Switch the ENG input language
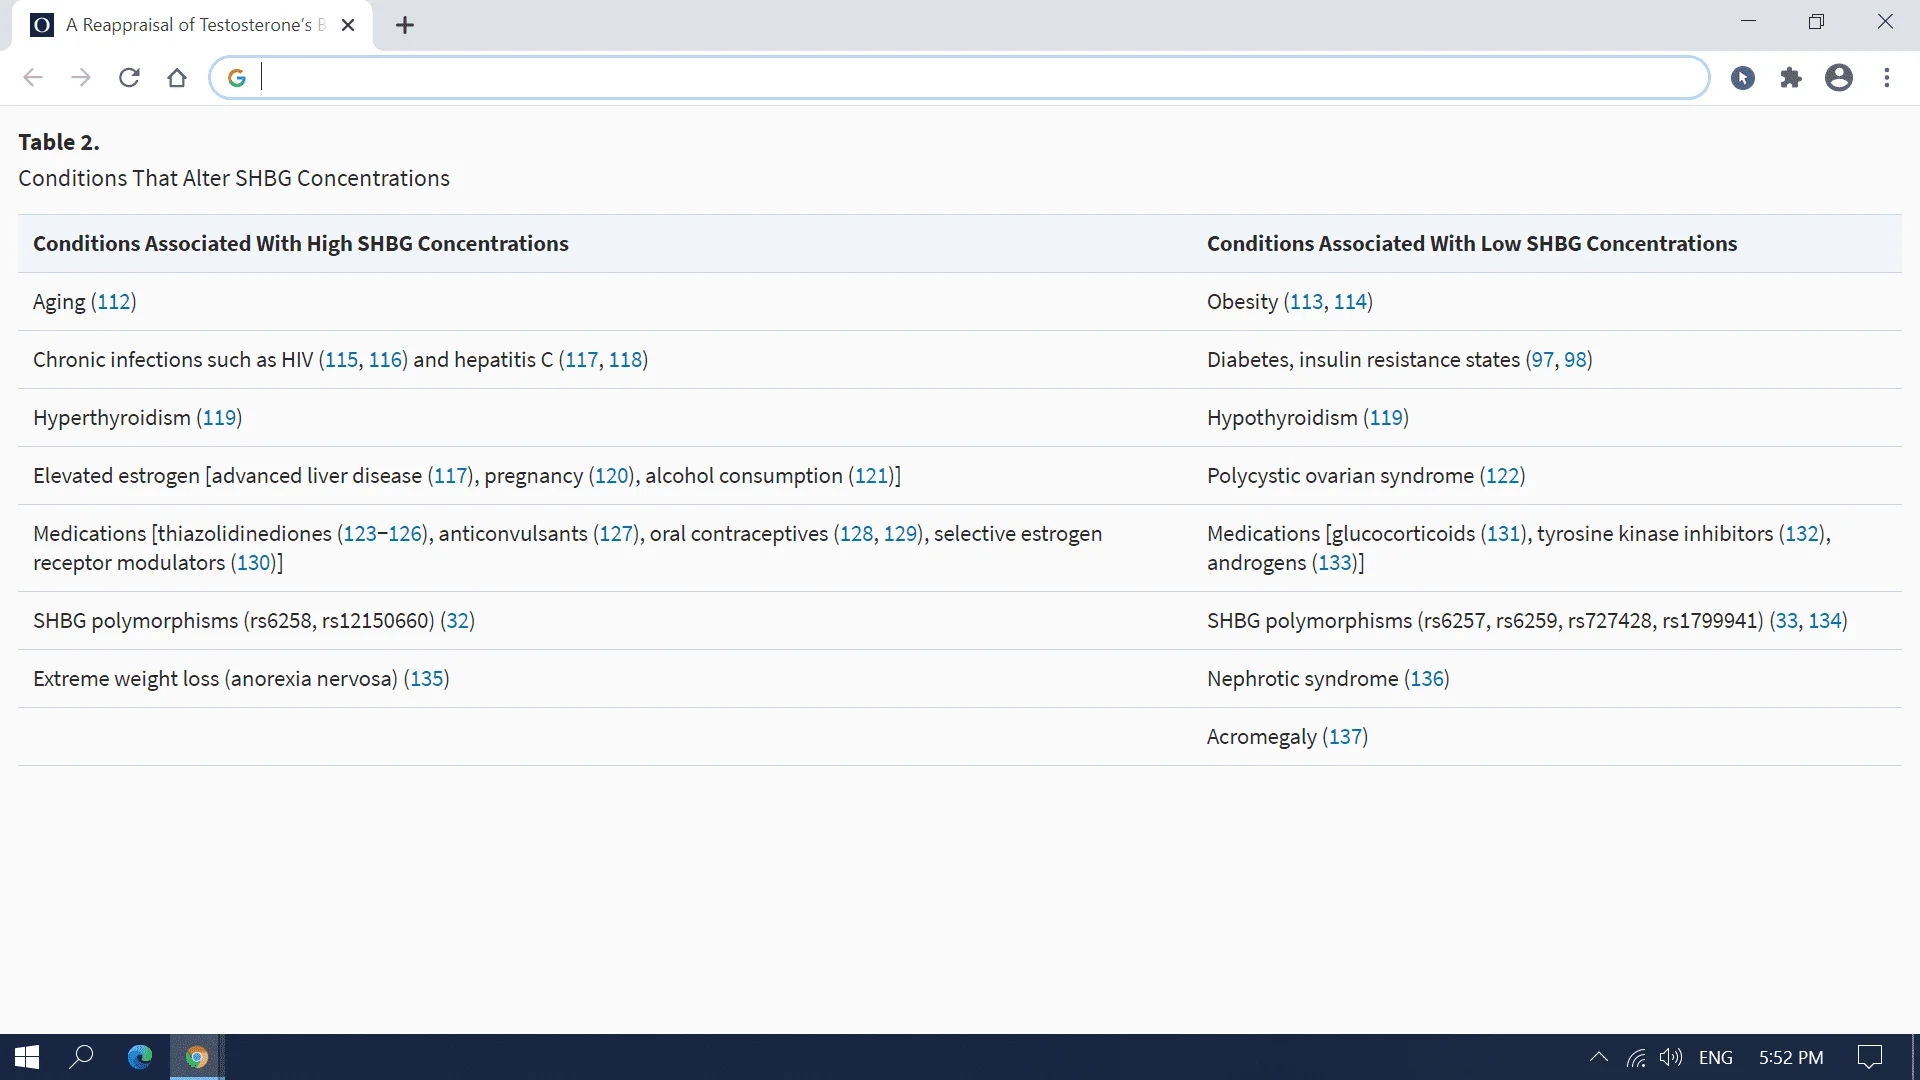 pos(1716,1057)
